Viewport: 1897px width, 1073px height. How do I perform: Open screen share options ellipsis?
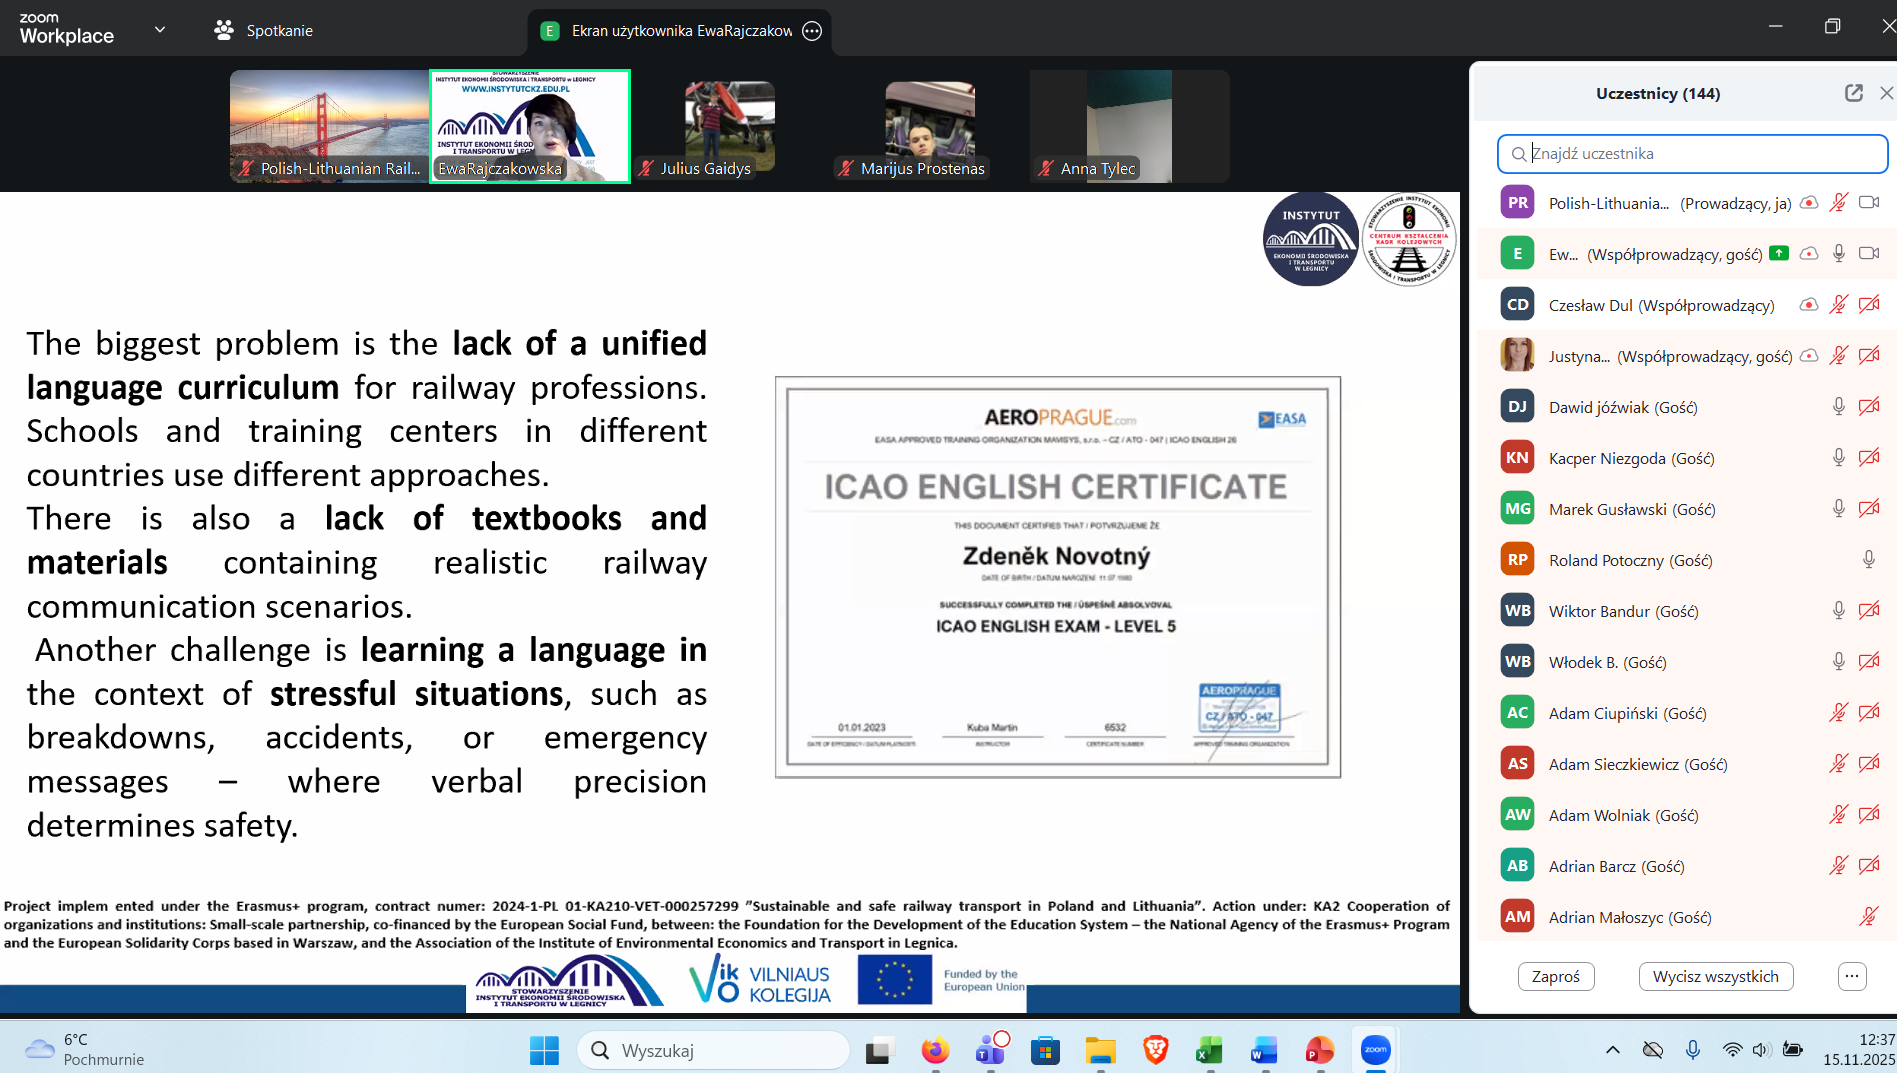point(812,31)
